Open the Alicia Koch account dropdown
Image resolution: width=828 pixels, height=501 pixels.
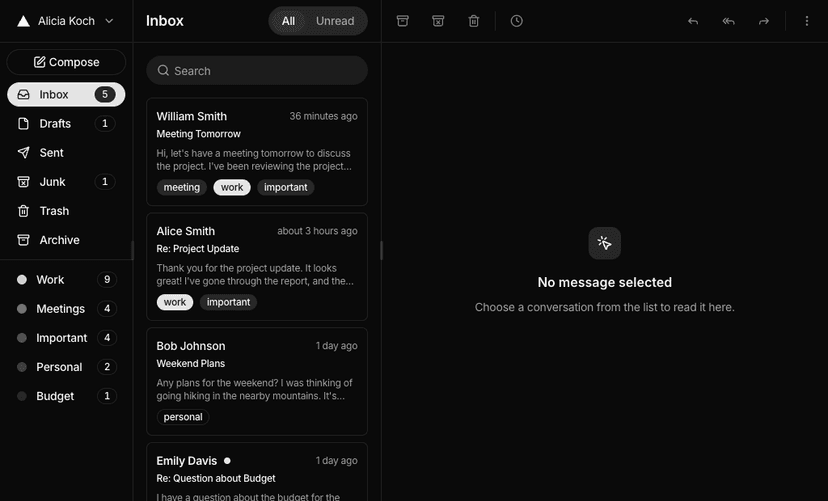(x=65, y=21)
